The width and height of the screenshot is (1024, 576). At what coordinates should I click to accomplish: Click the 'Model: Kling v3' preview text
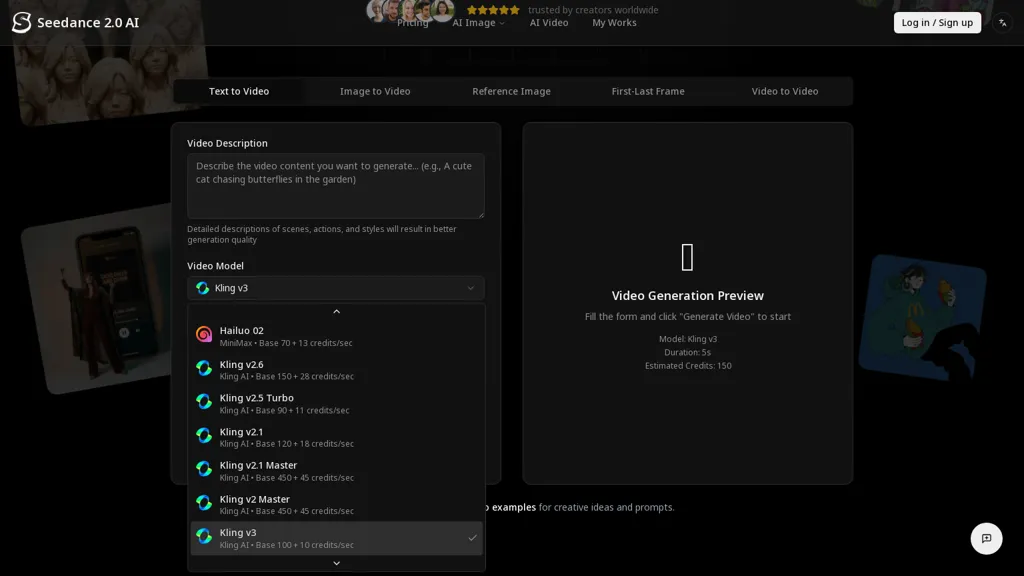tap(688, 339)
